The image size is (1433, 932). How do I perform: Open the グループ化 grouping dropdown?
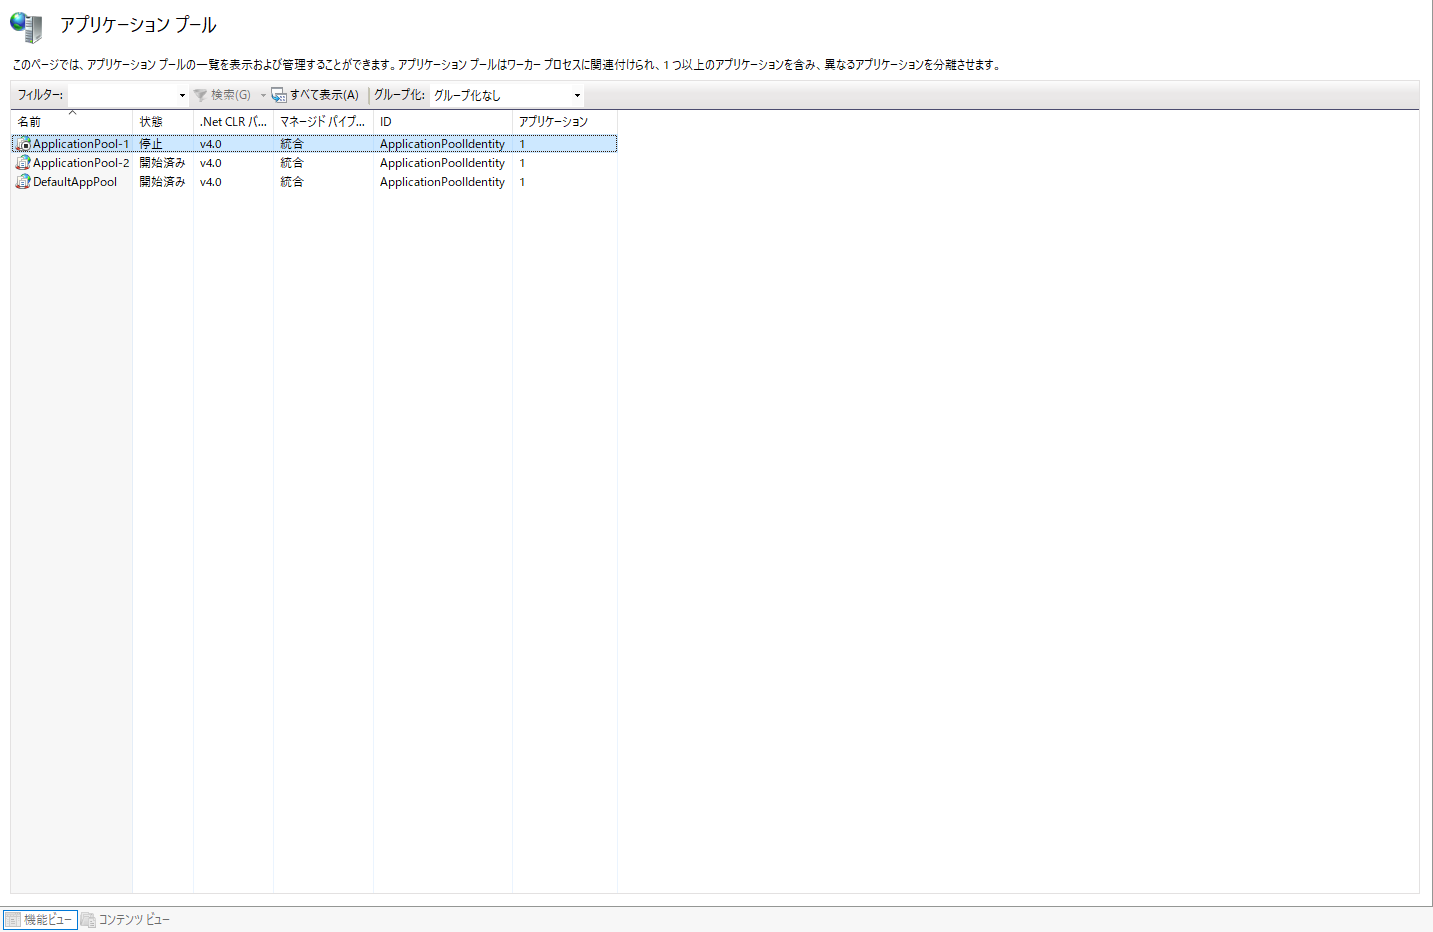point(507,95)
